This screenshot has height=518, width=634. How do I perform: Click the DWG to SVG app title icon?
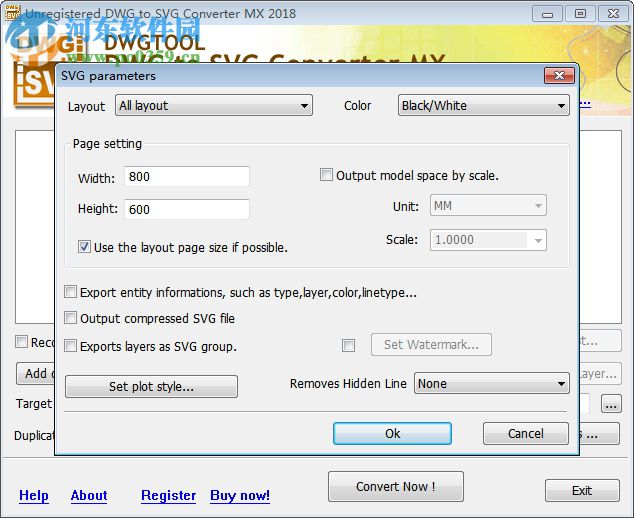[x=12, y=13]
